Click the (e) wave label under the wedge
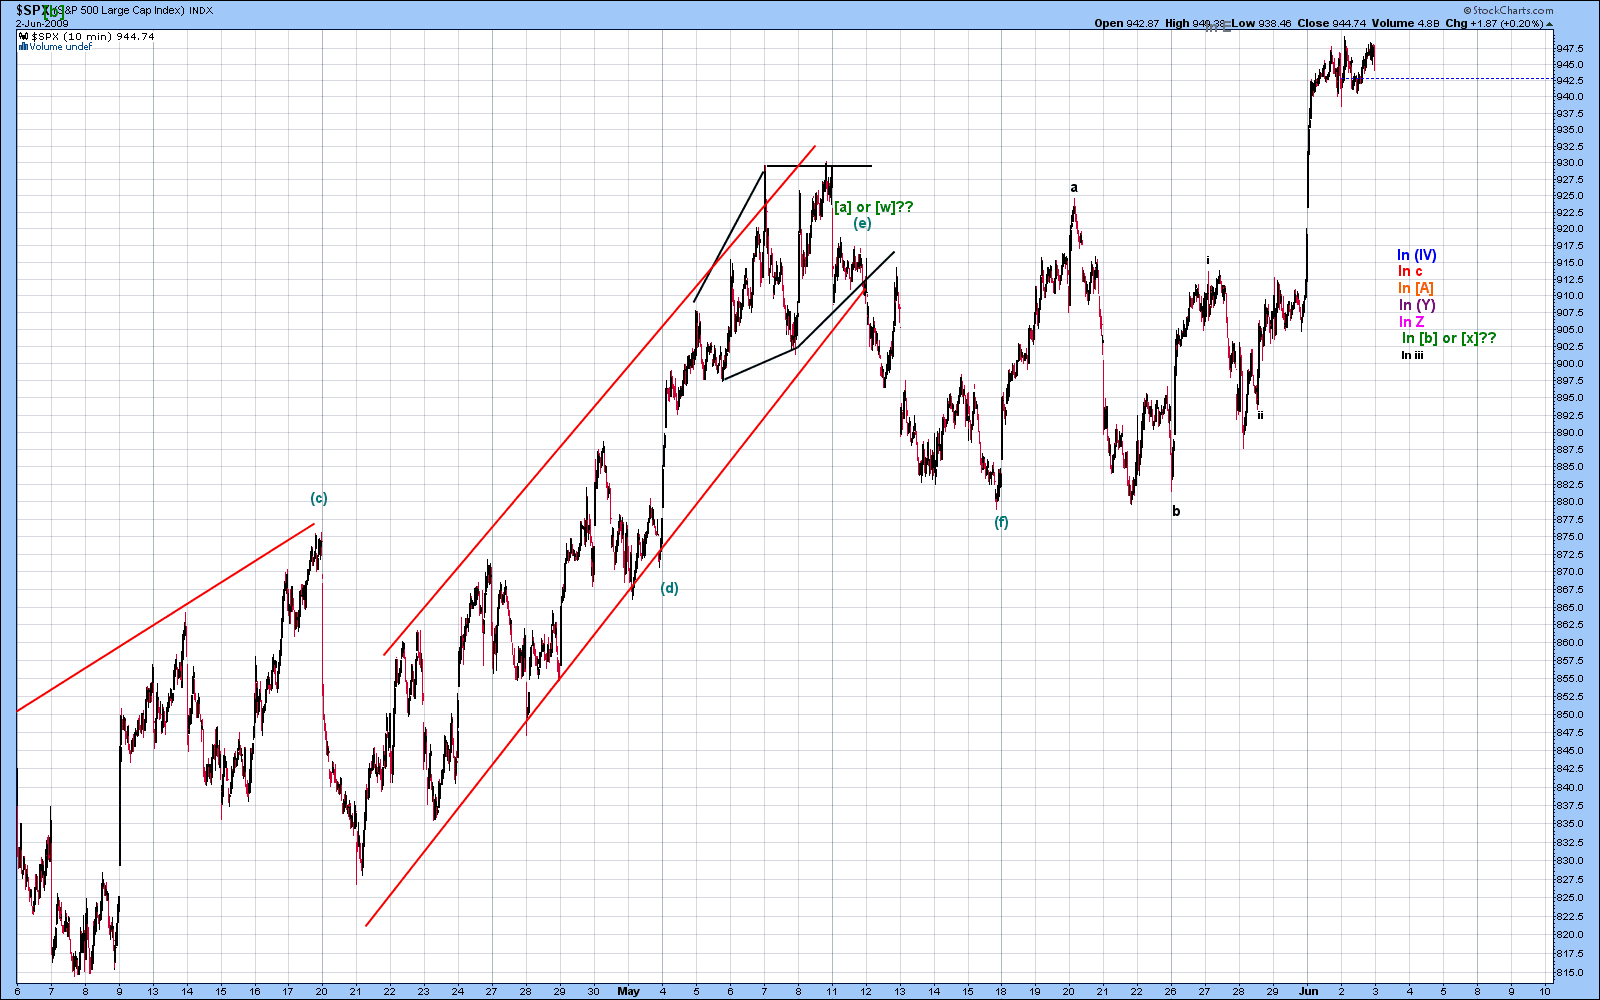Screen dimensions: 1600x1000 tap(862, 224)
